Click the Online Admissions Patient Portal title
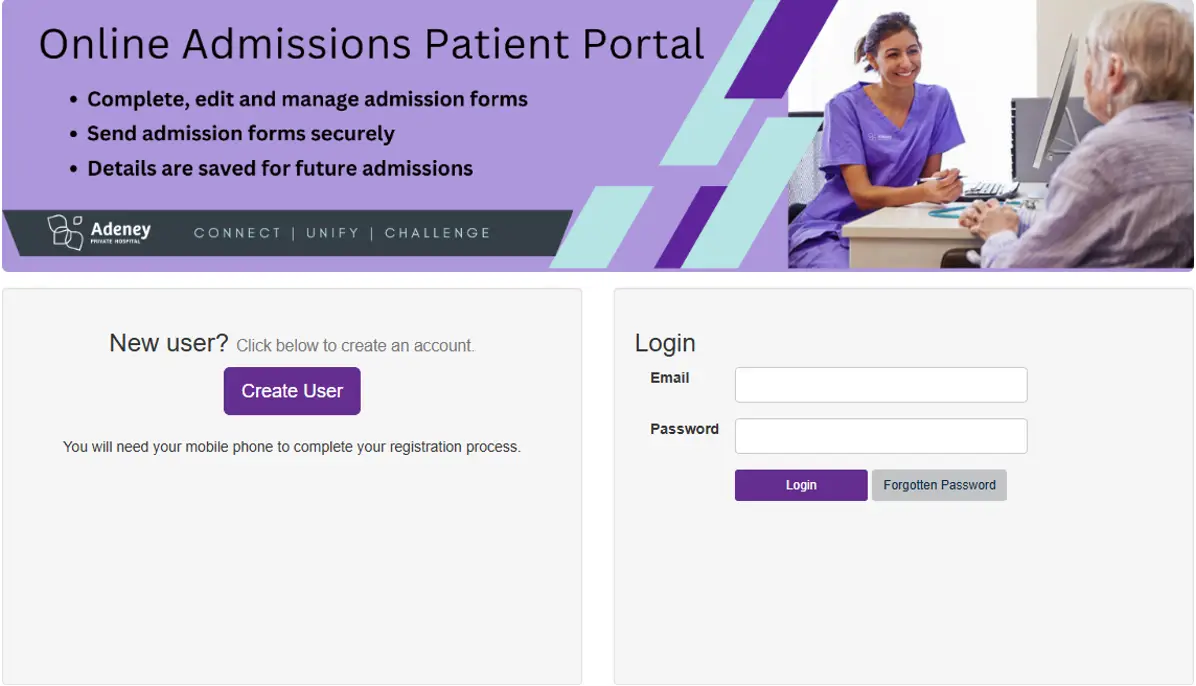The height and width of the screenshot is (686, 1196). (370, 44)
